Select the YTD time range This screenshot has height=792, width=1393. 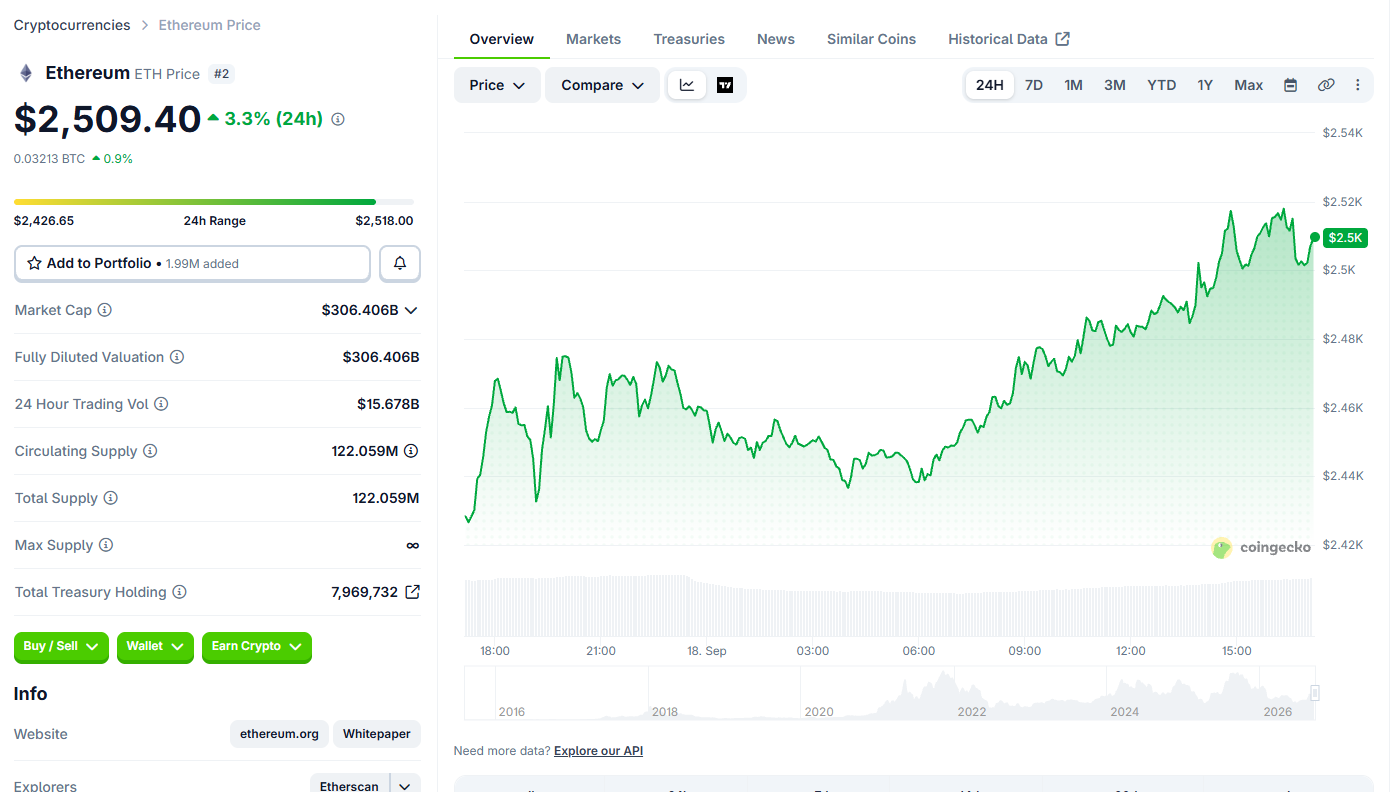[x=1162, y=85]
